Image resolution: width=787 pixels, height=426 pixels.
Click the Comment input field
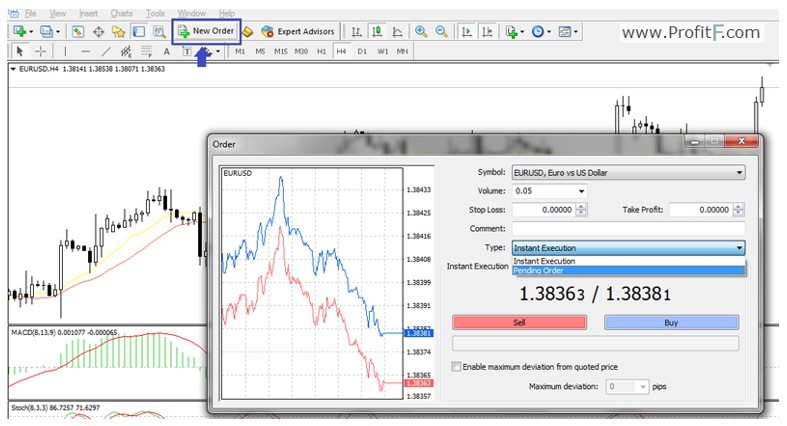coord(627,229)
